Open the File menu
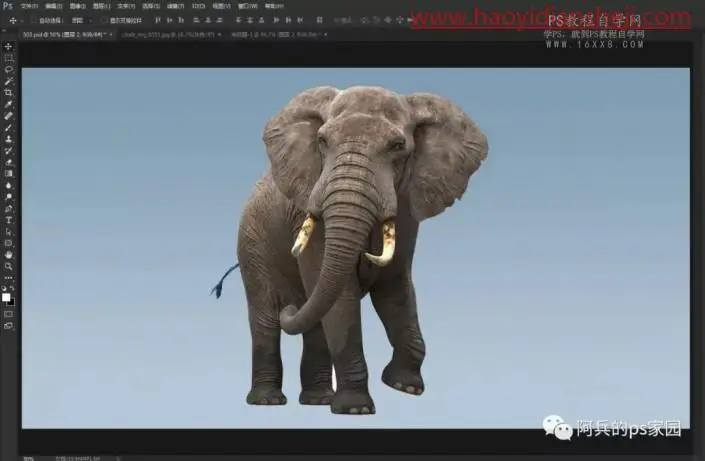This screenshot has height=461, width=705. coord(29,6)
